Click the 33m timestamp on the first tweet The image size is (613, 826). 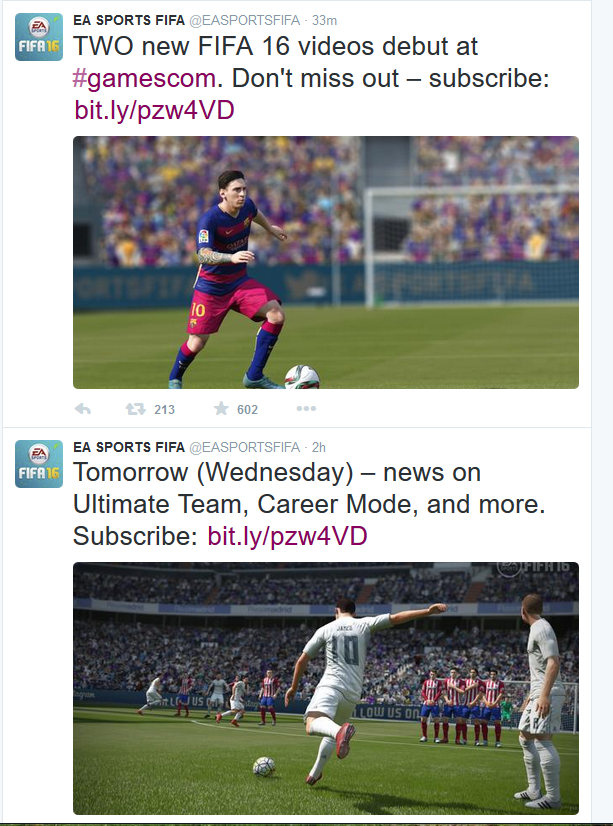click(324, 21)
